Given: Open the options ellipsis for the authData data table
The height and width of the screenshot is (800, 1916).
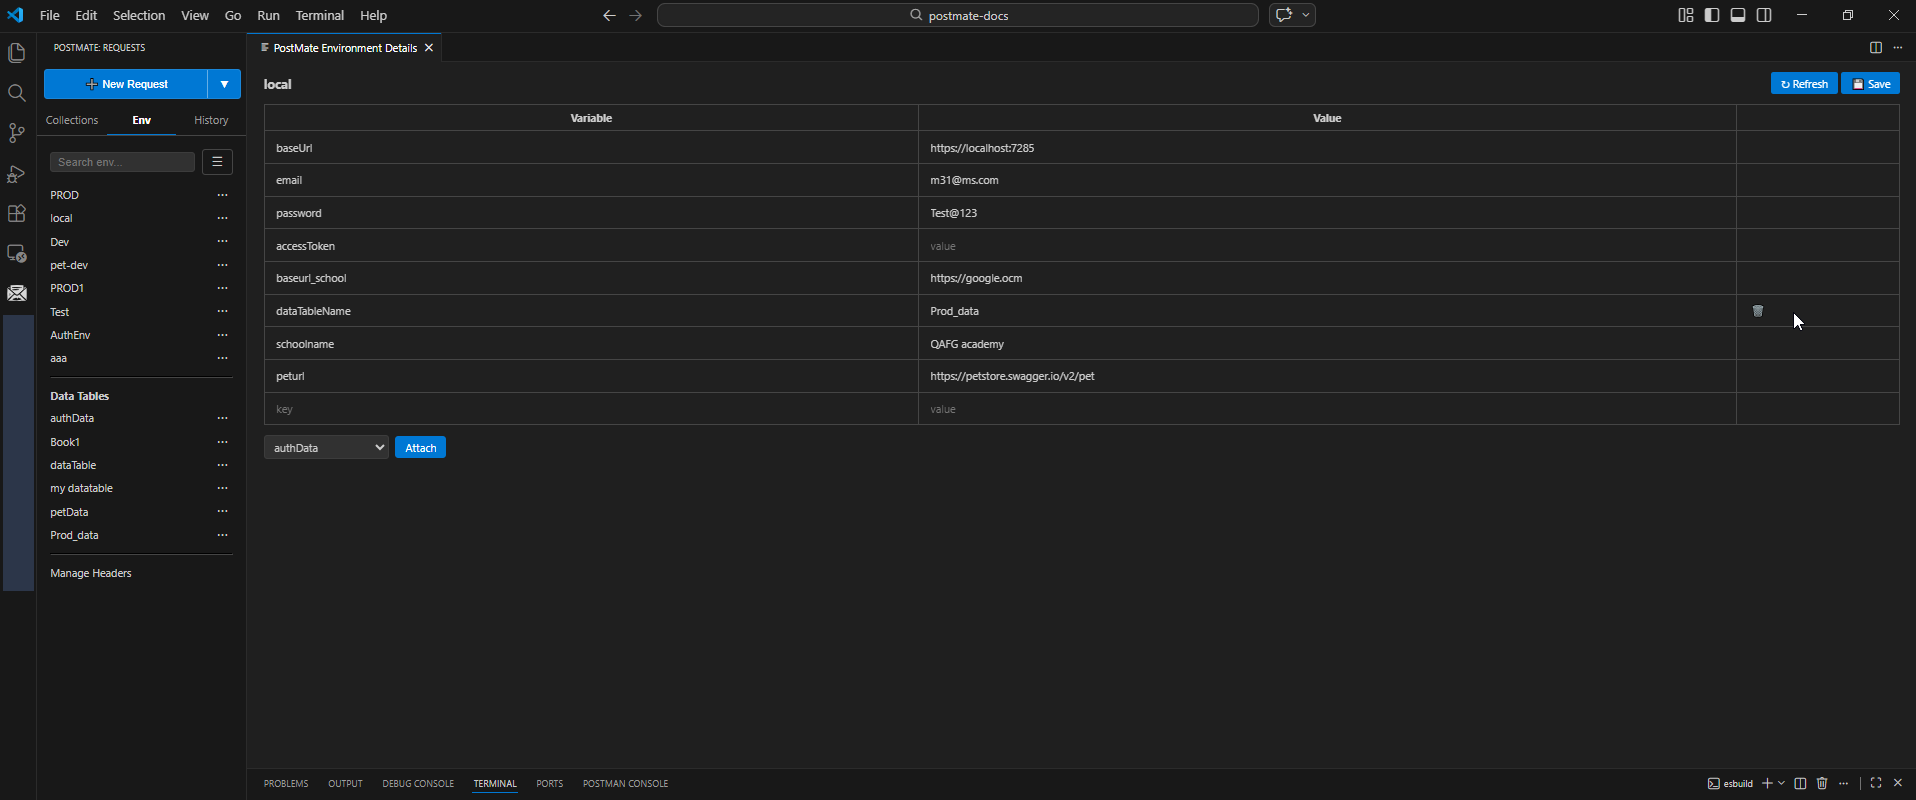Looking at the screenshot, I should point(223,418).
